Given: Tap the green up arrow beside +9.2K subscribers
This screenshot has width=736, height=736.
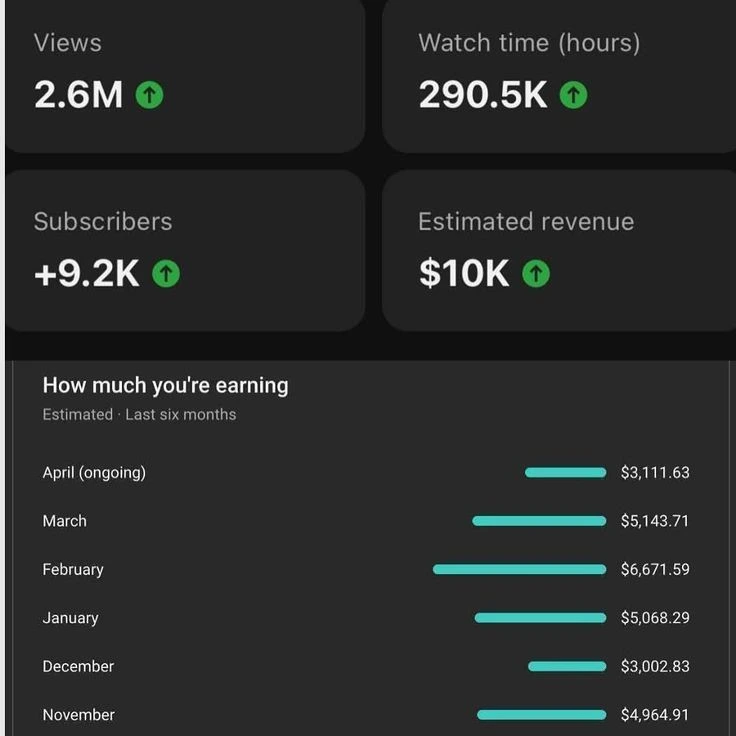Looking at the screenshot, I should pyautogui.click(x=166, y=274).
